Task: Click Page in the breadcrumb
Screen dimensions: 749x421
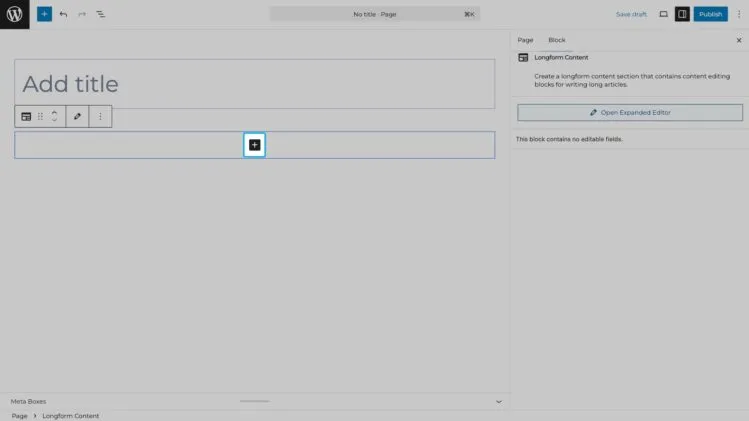Action: tap(20, 416)
